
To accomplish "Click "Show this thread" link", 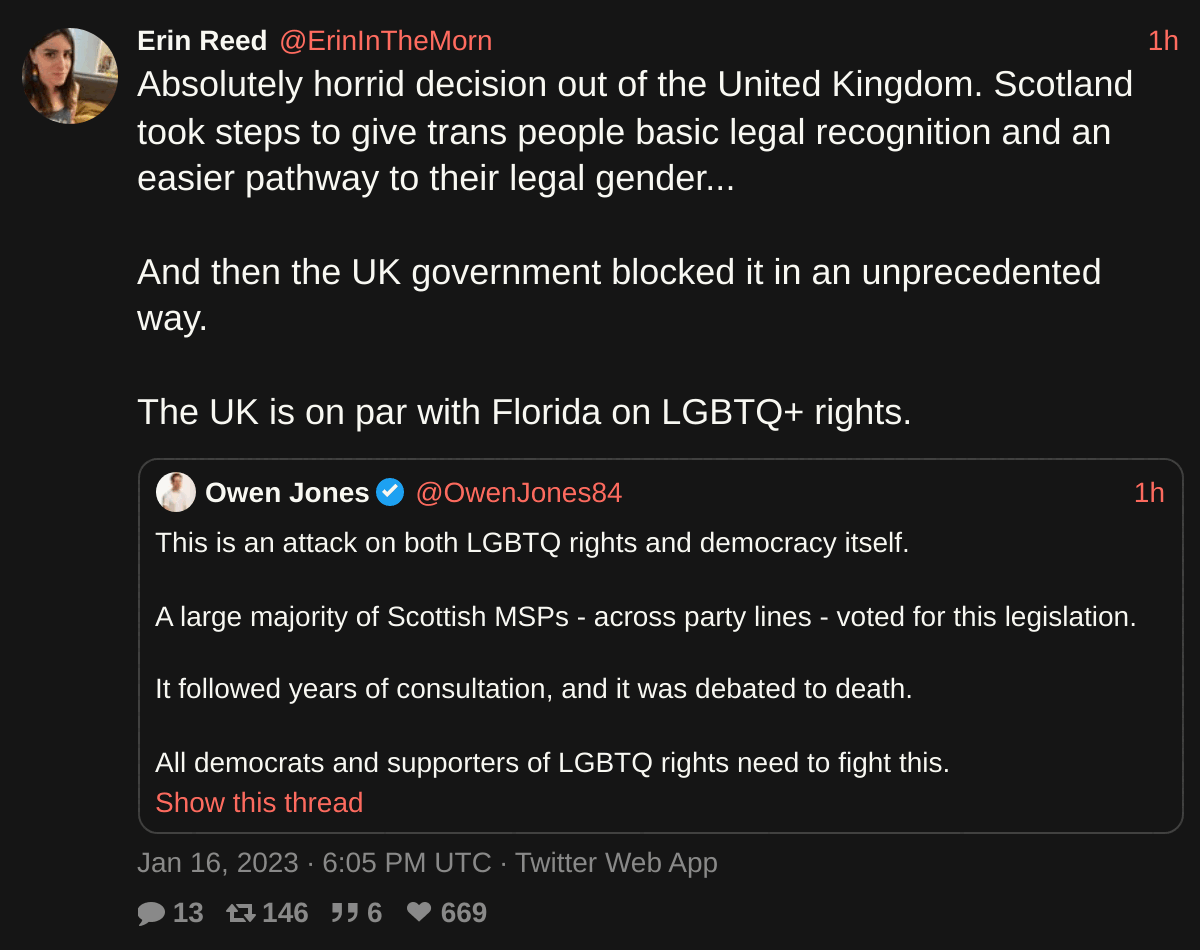I will click(259, 802).
